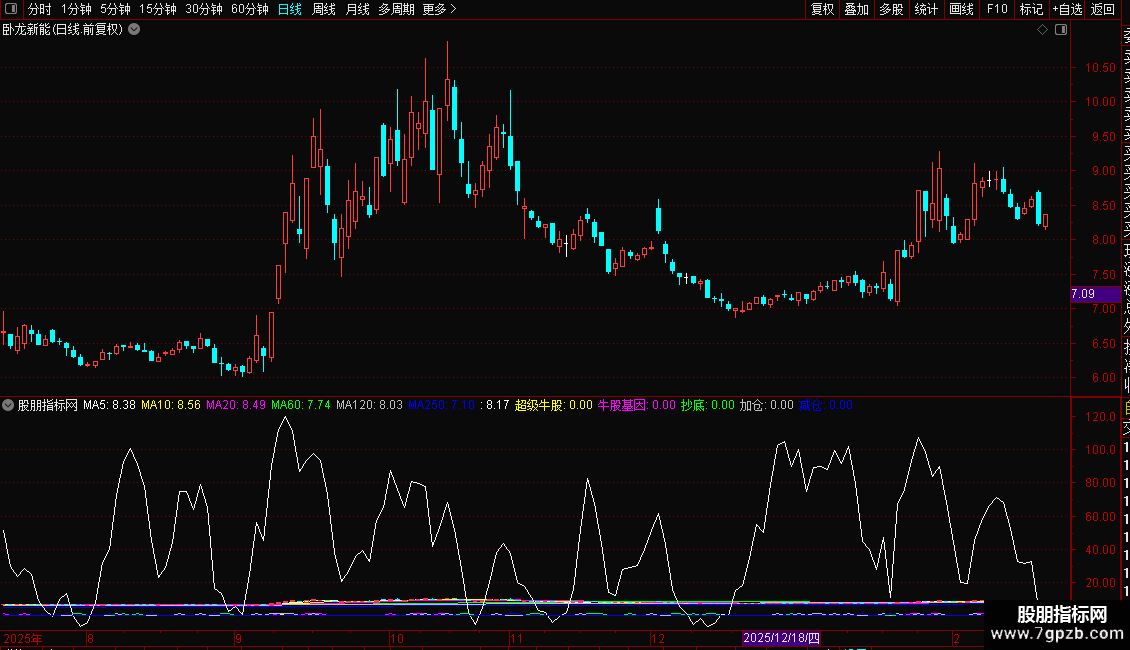Screen dimensions: 1130x650
Task: Click month 9 label on time axis
Action: pos(239,638)
